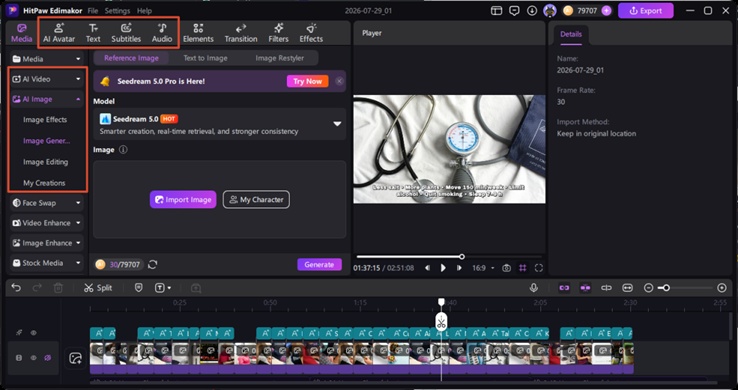Switch to the Image Restyler tab
Image resolution: width=738 pixels, height=390 pixels.
pos(280,58)
